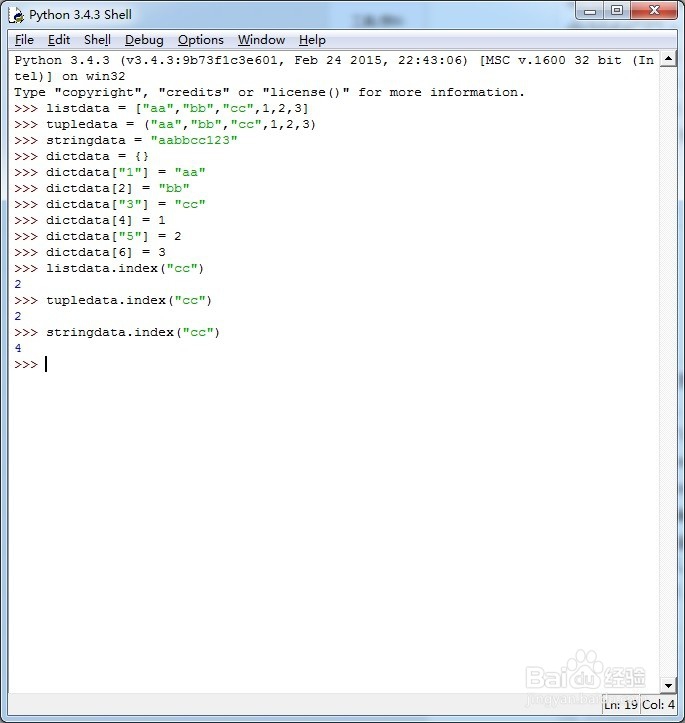Click the 'Type "copyright"' information line
The image size is (685, 723).
click(269, 92)
